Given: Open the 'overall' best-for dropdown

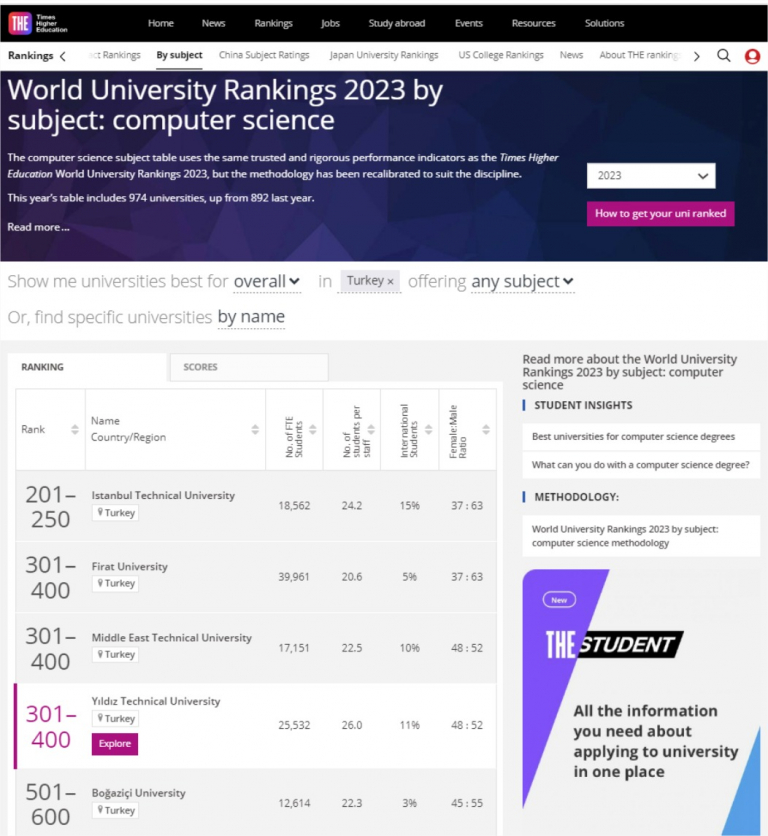Looking at the screenshot, I should click(x=267, y=282).
